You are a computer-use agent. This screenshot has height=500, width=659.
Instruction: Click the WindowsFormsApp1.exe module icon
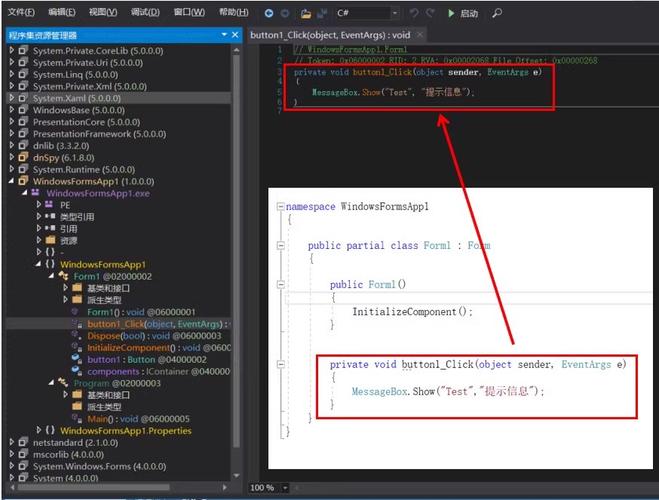tap(36, 193)
